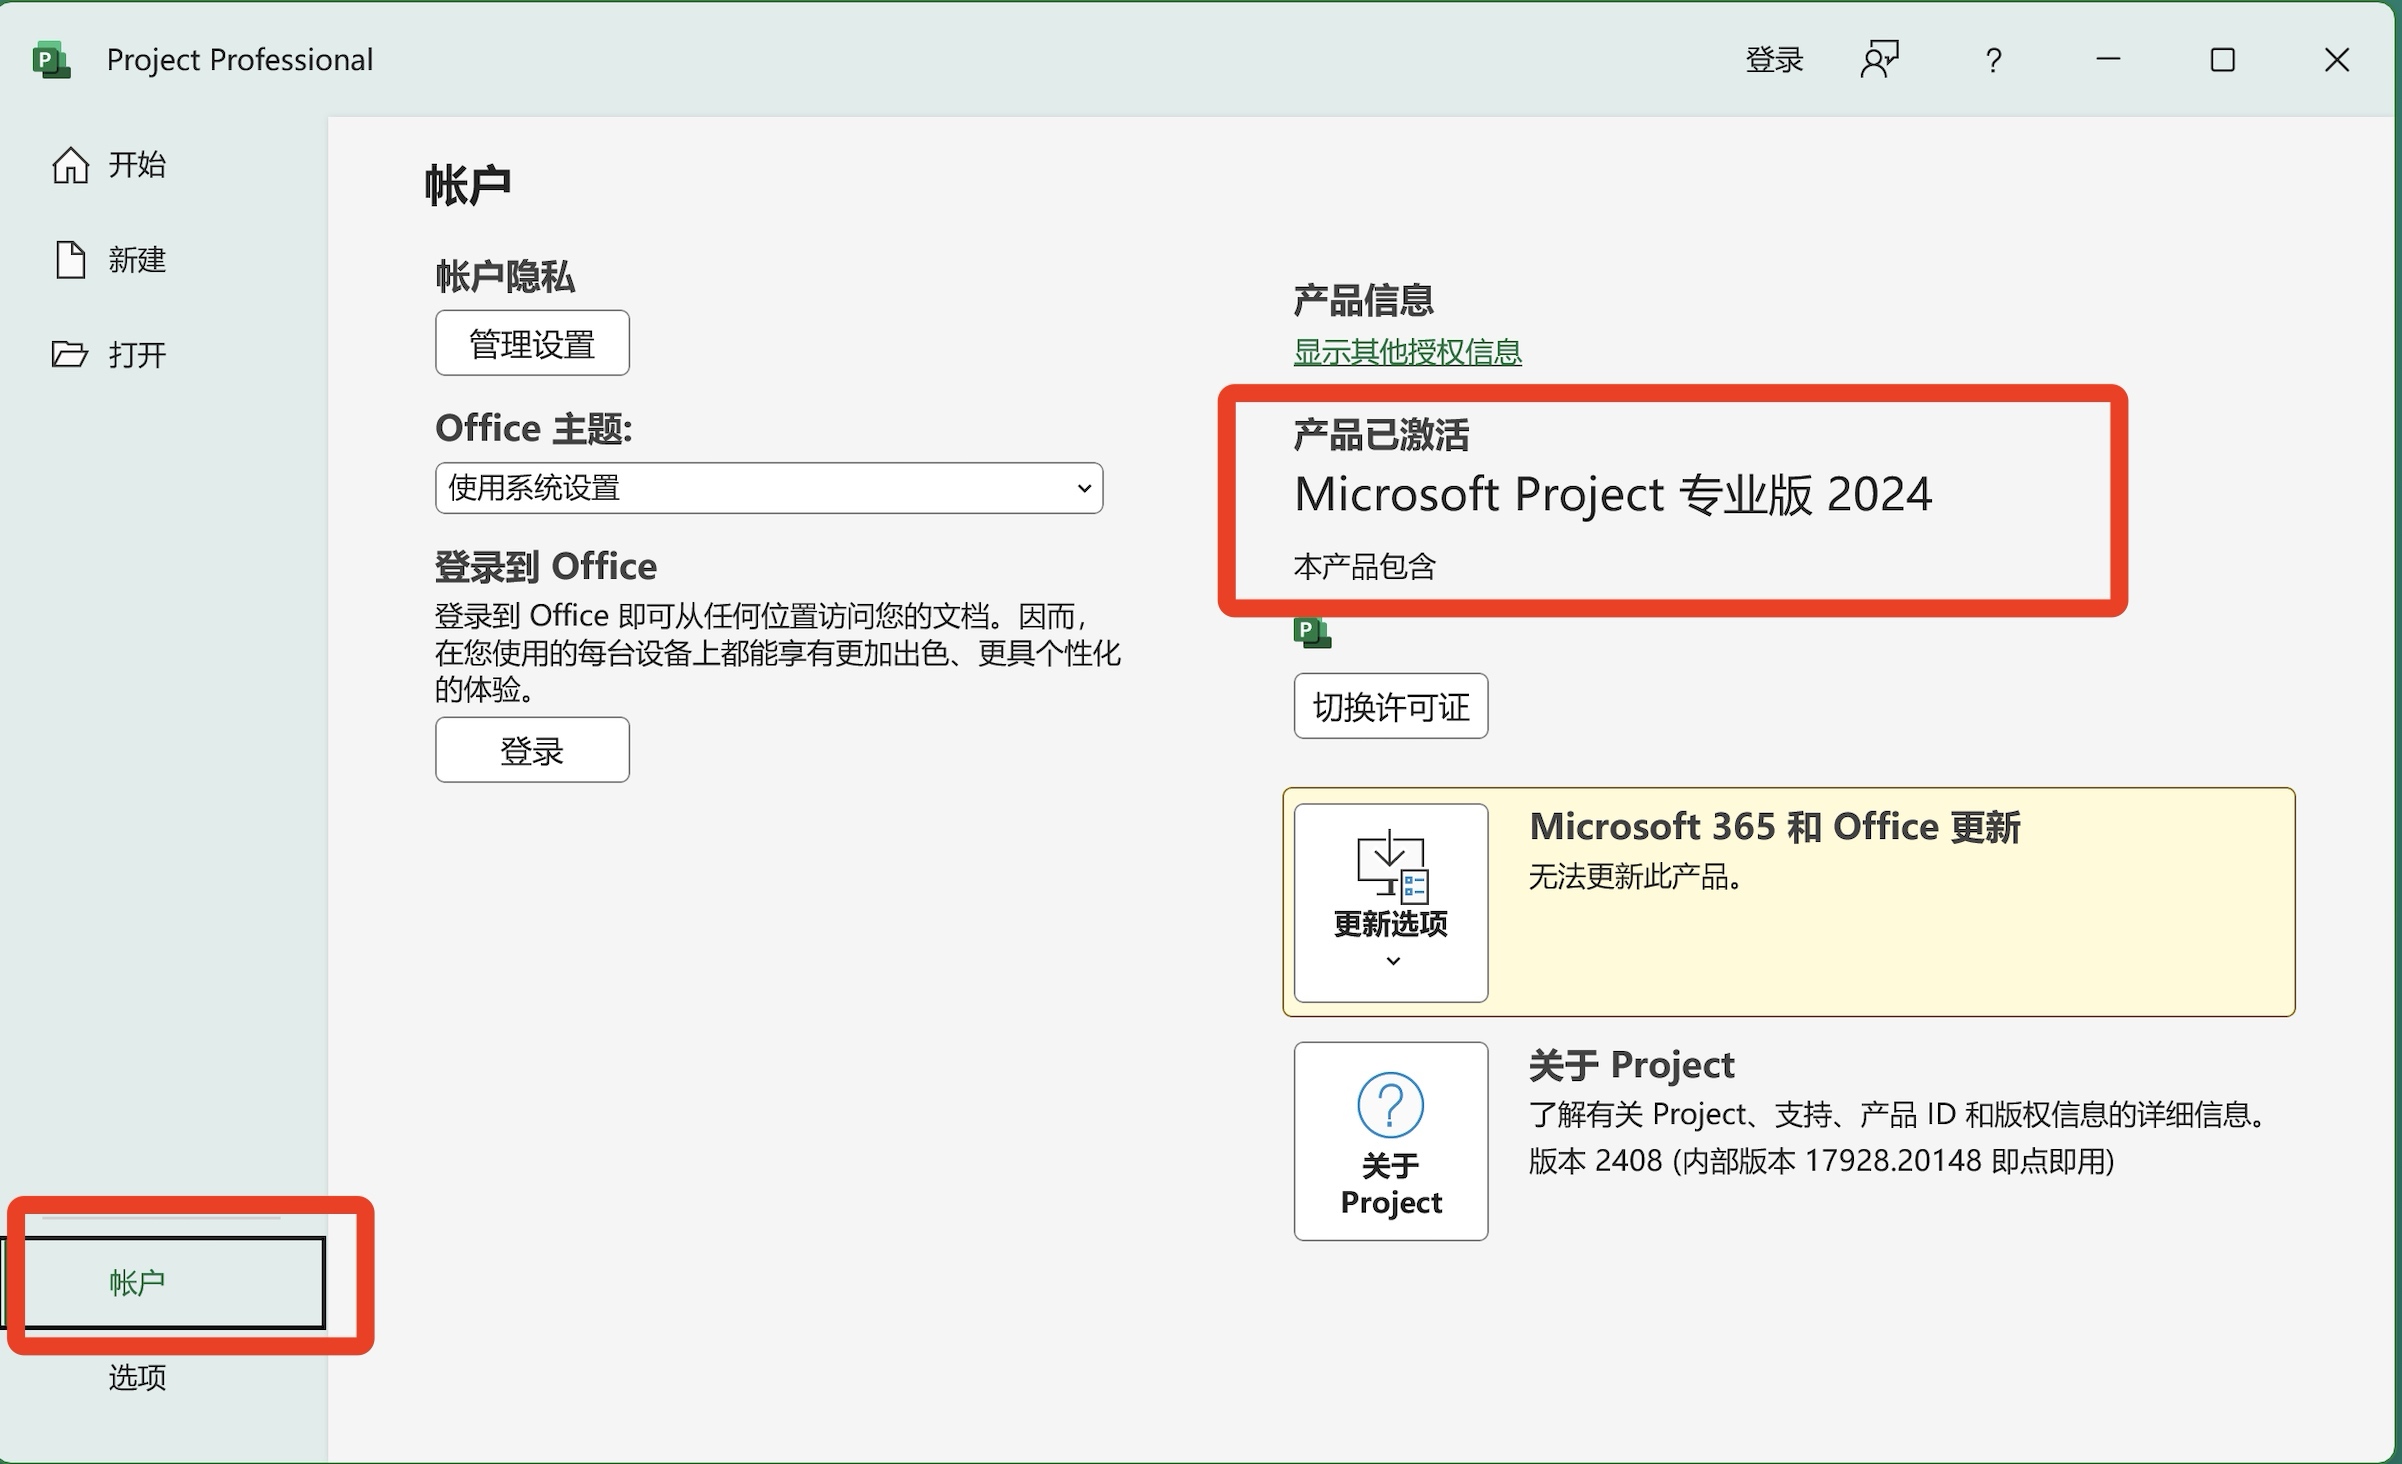Click 登录 in the title bar
Screen dimensions: 2402x1464
click(x=1774, y=59)
